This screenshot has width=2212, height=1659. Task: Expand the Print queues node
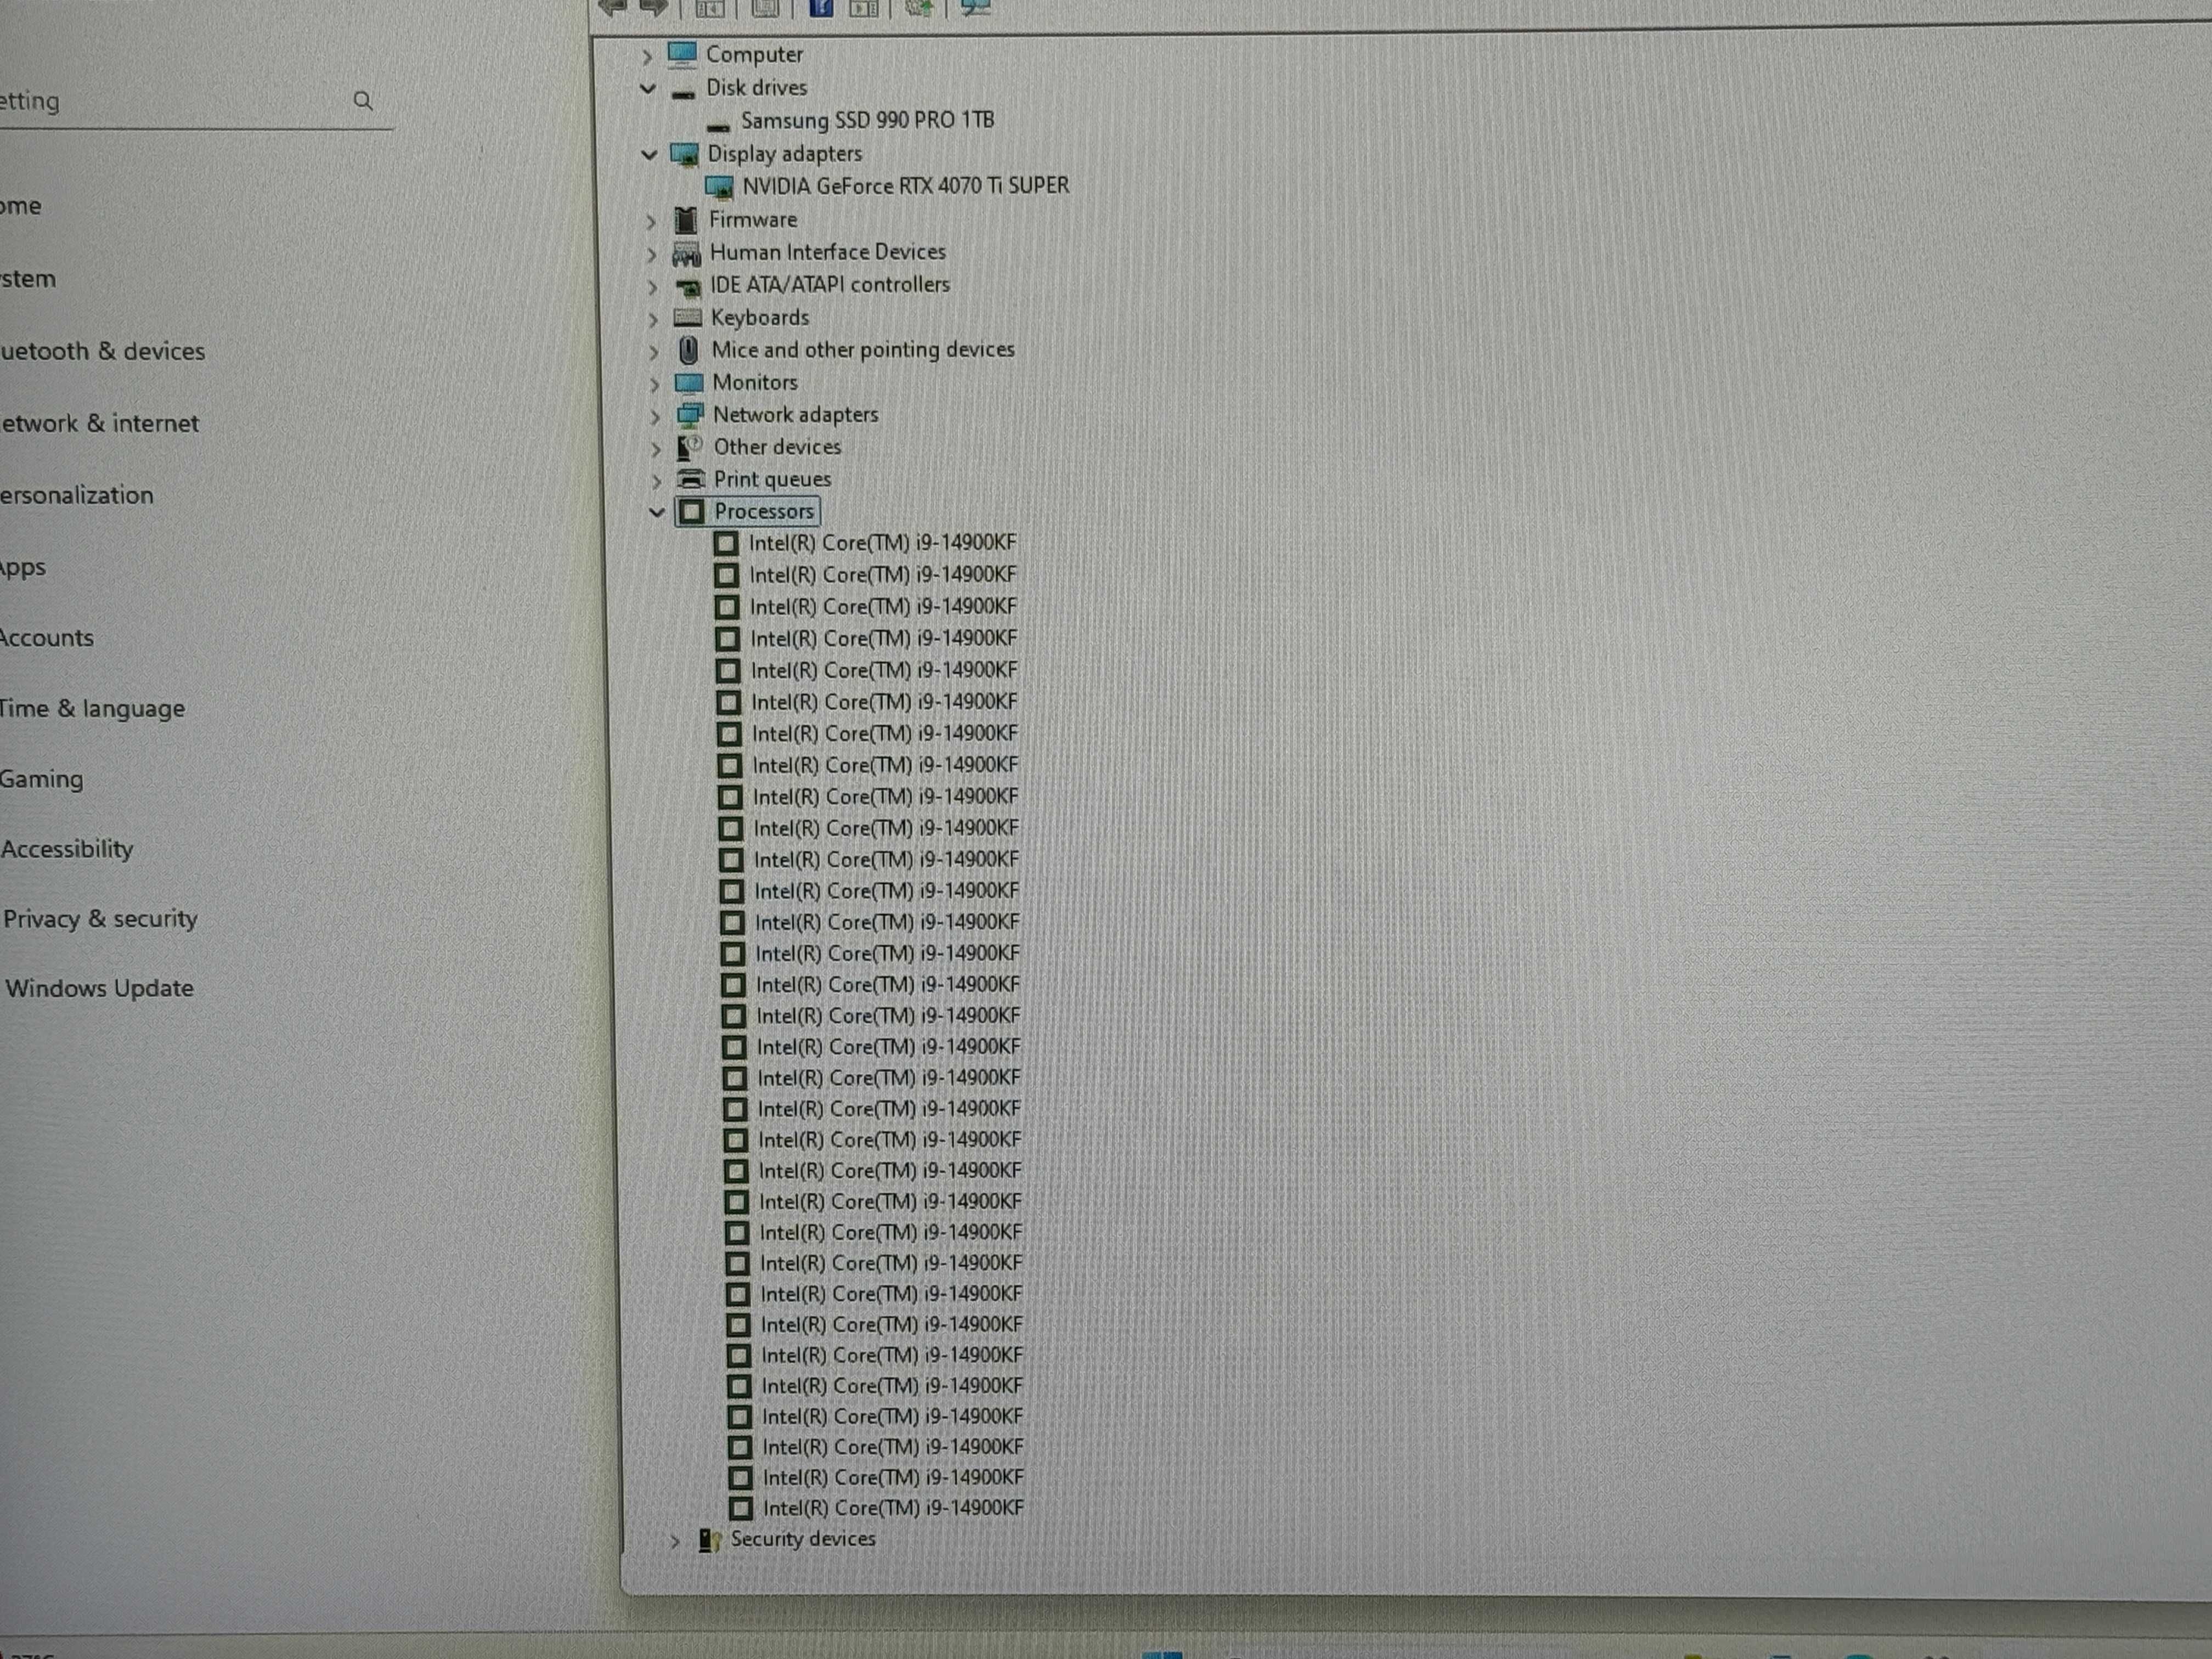click(657, 481)
